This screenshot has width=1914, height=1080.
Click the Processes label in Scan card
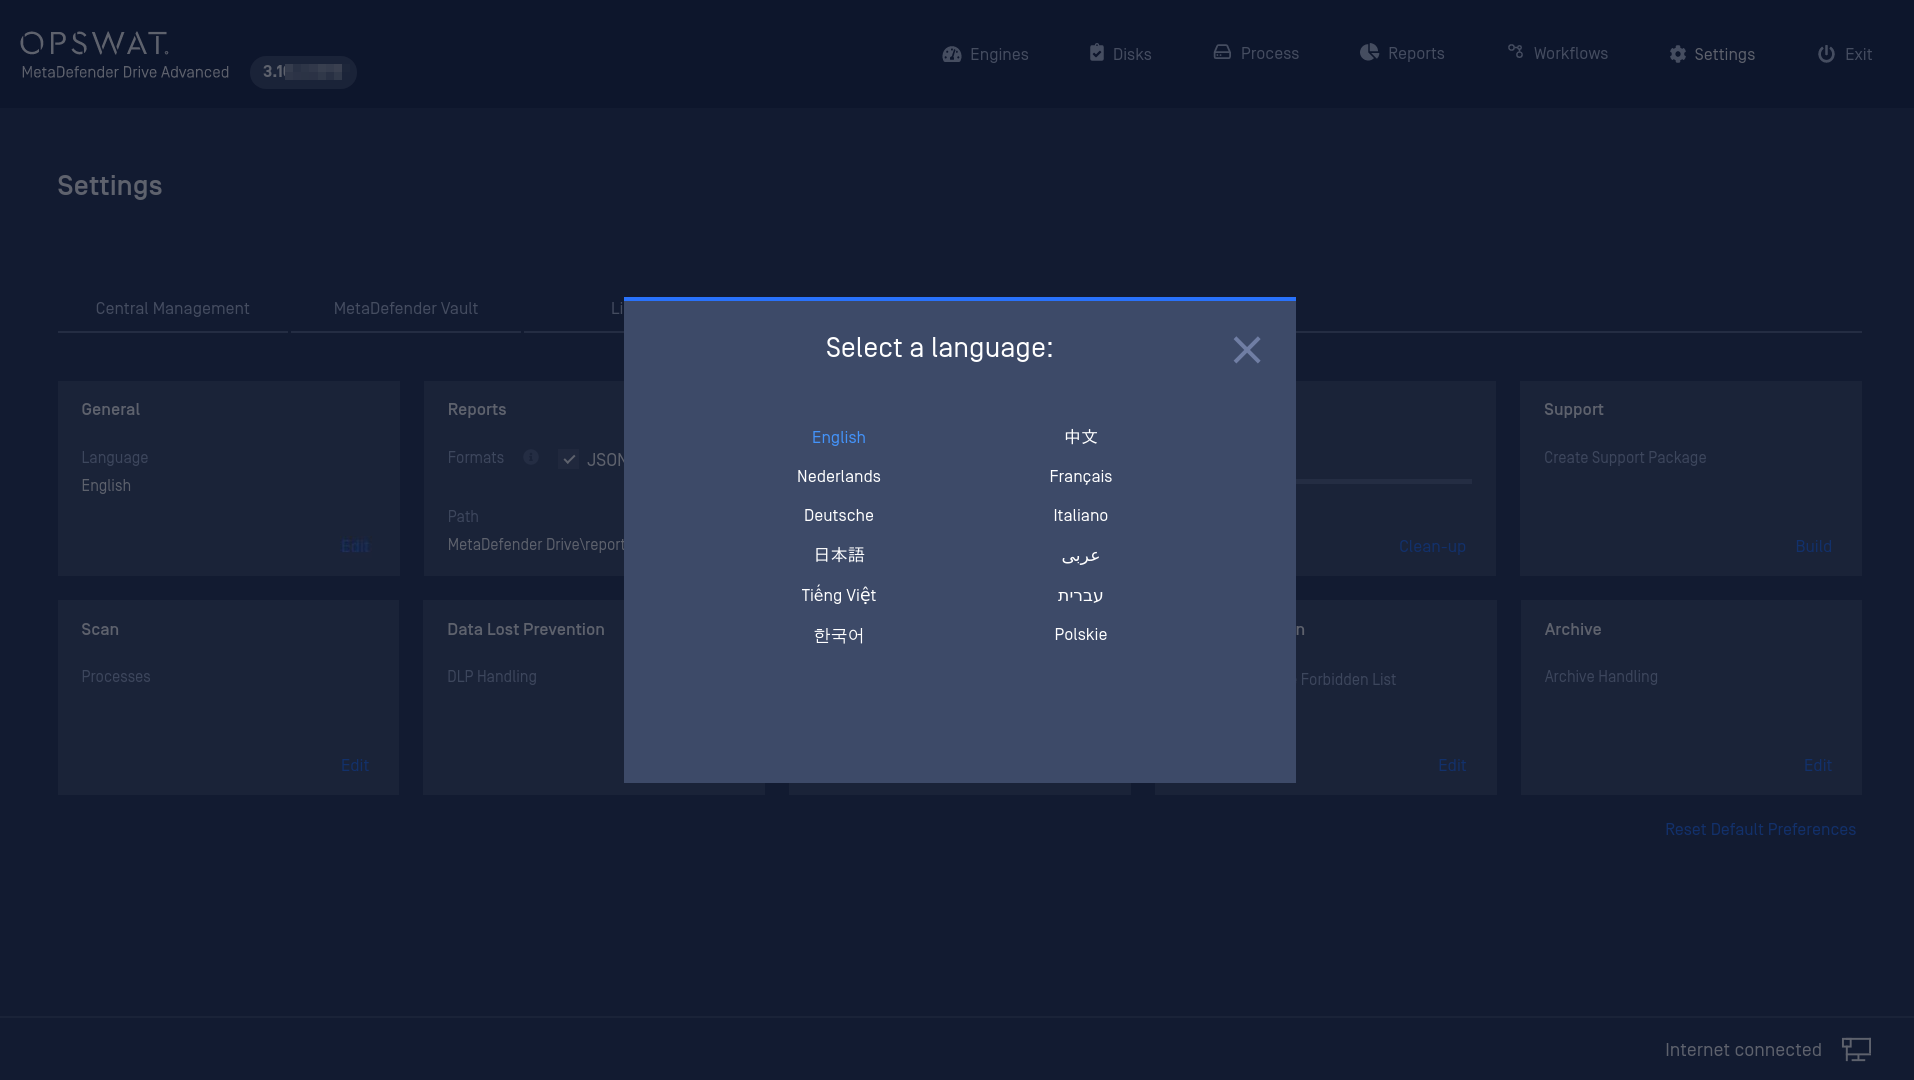coord(115,676)
